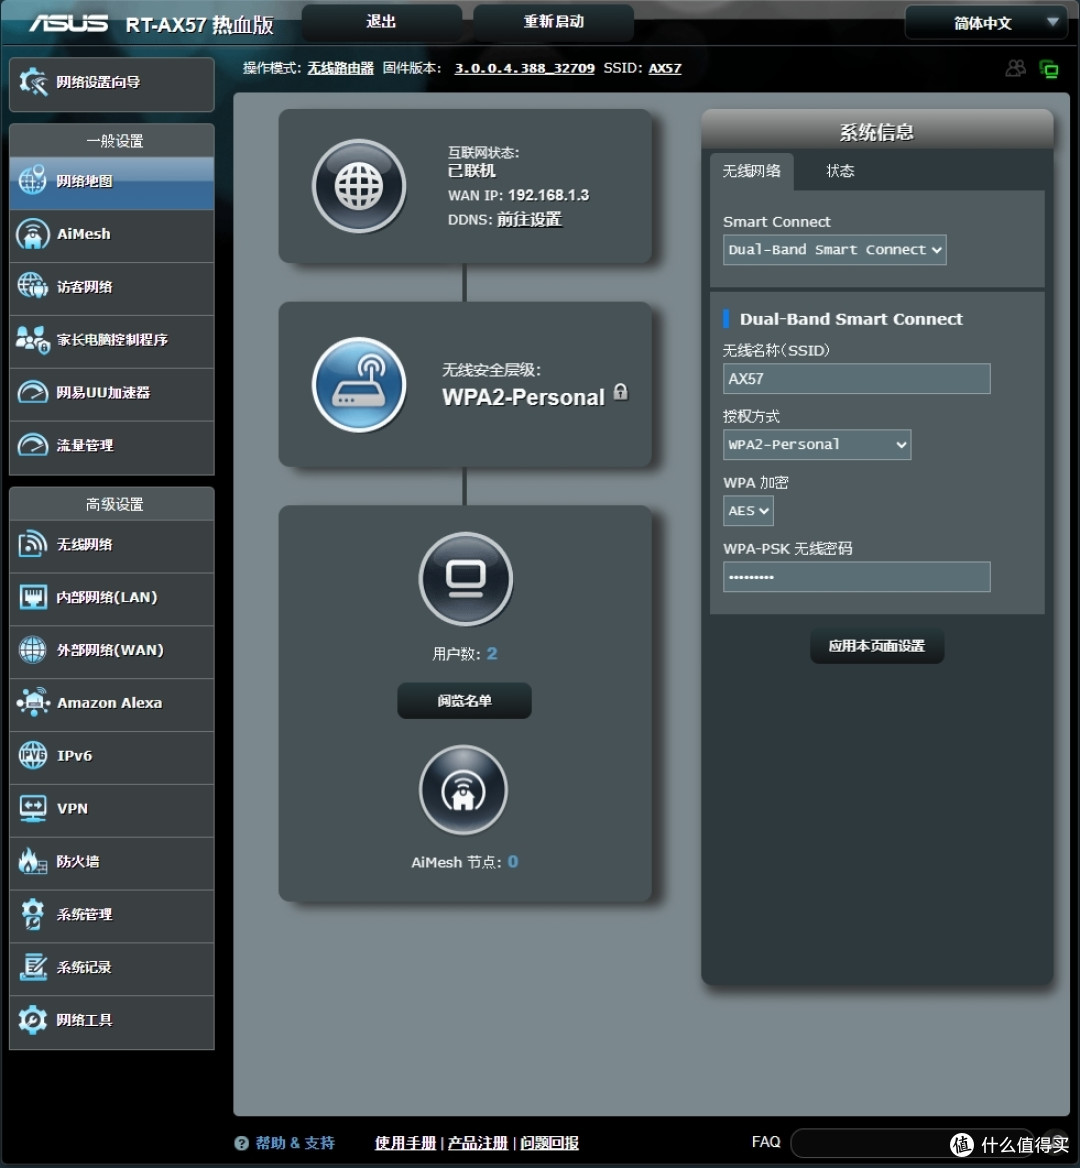This screenshot has width=1080, height=1168.
Task: Open the 家长电脑控制程序 parental control icon
Action: [32, 340]
